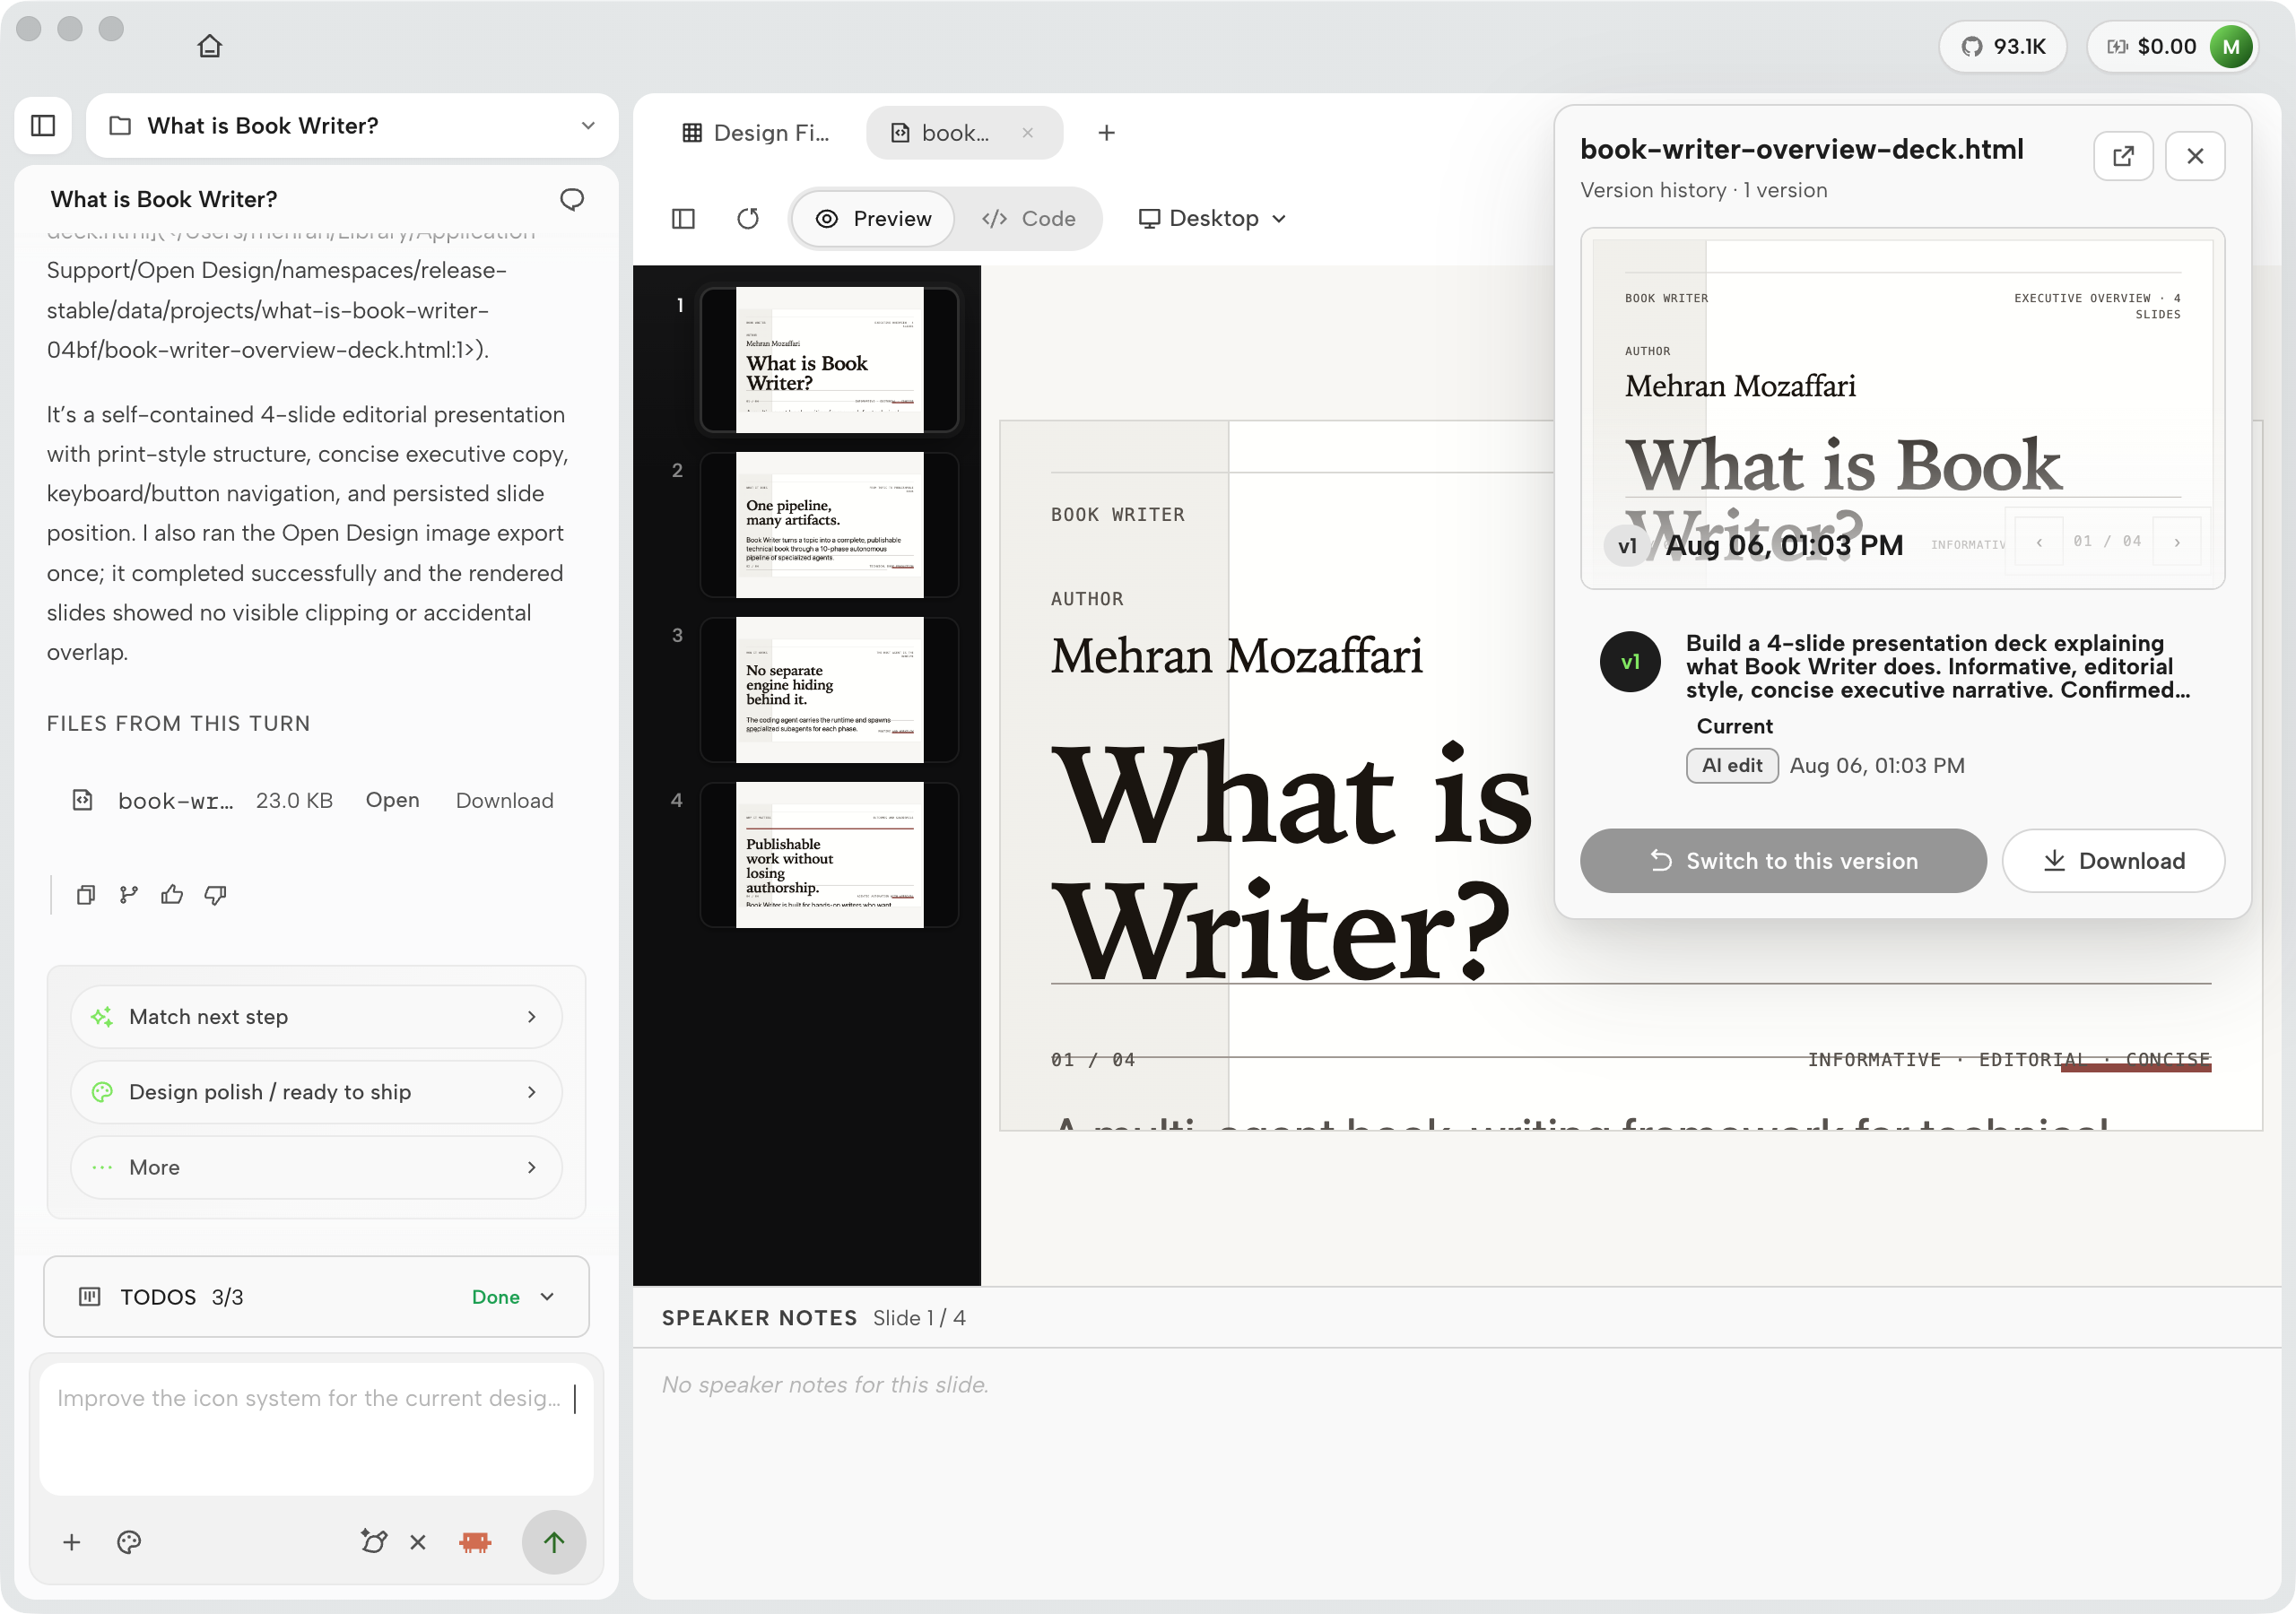Give thumbs up feedback
2296x1614 pixels.
pos(172,894)
